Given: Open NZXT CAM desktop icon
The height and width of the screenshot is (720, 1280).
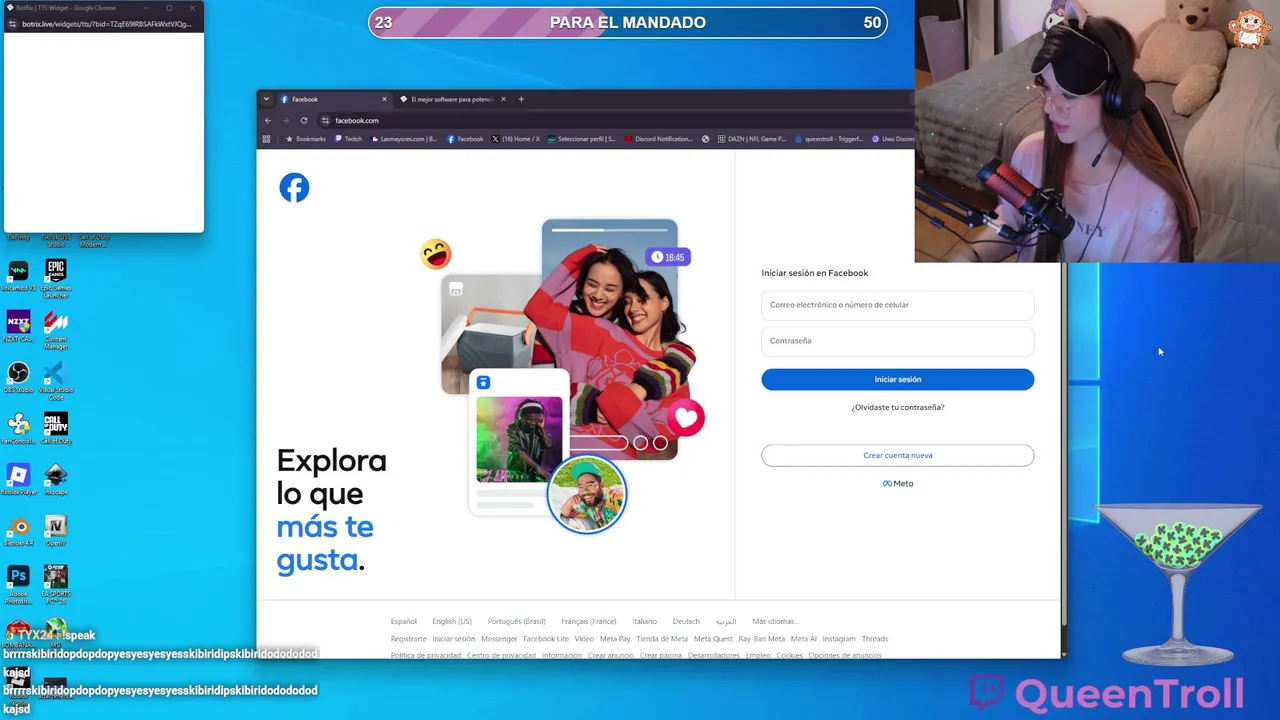Looking at the screenshot, I should 18,327.
